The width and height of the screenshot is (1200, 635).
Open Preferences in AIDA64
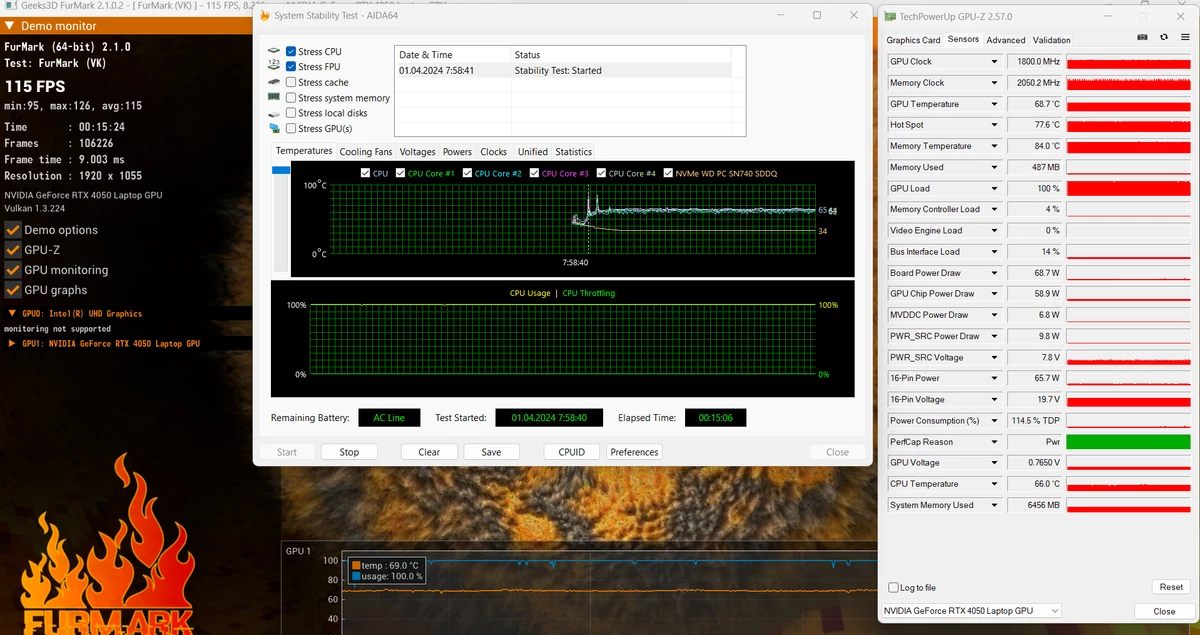[635, 452]
